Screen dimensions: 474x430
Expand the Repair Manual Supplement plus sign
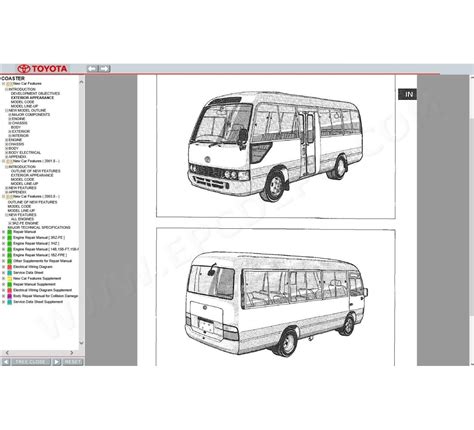pos(4,284)
